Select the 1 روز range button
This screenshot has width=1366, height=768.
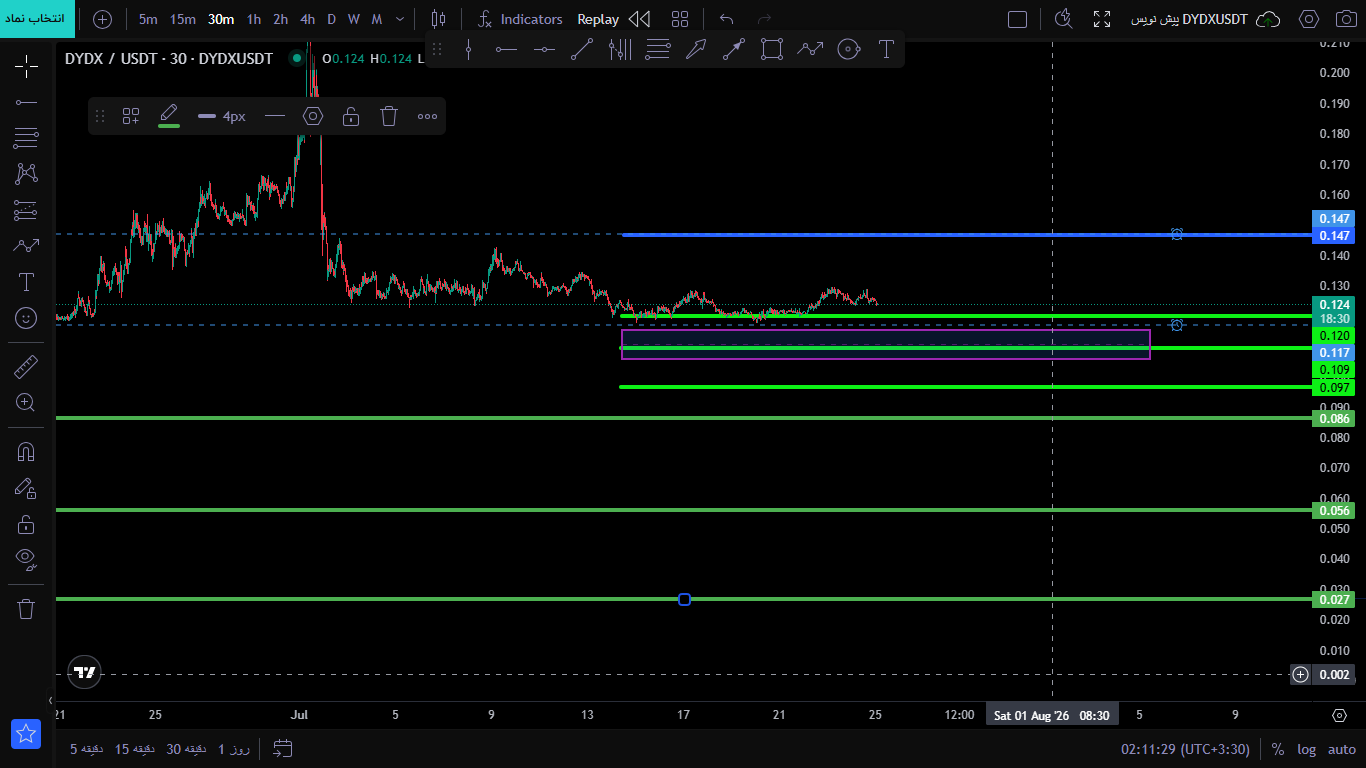(234, 749)
